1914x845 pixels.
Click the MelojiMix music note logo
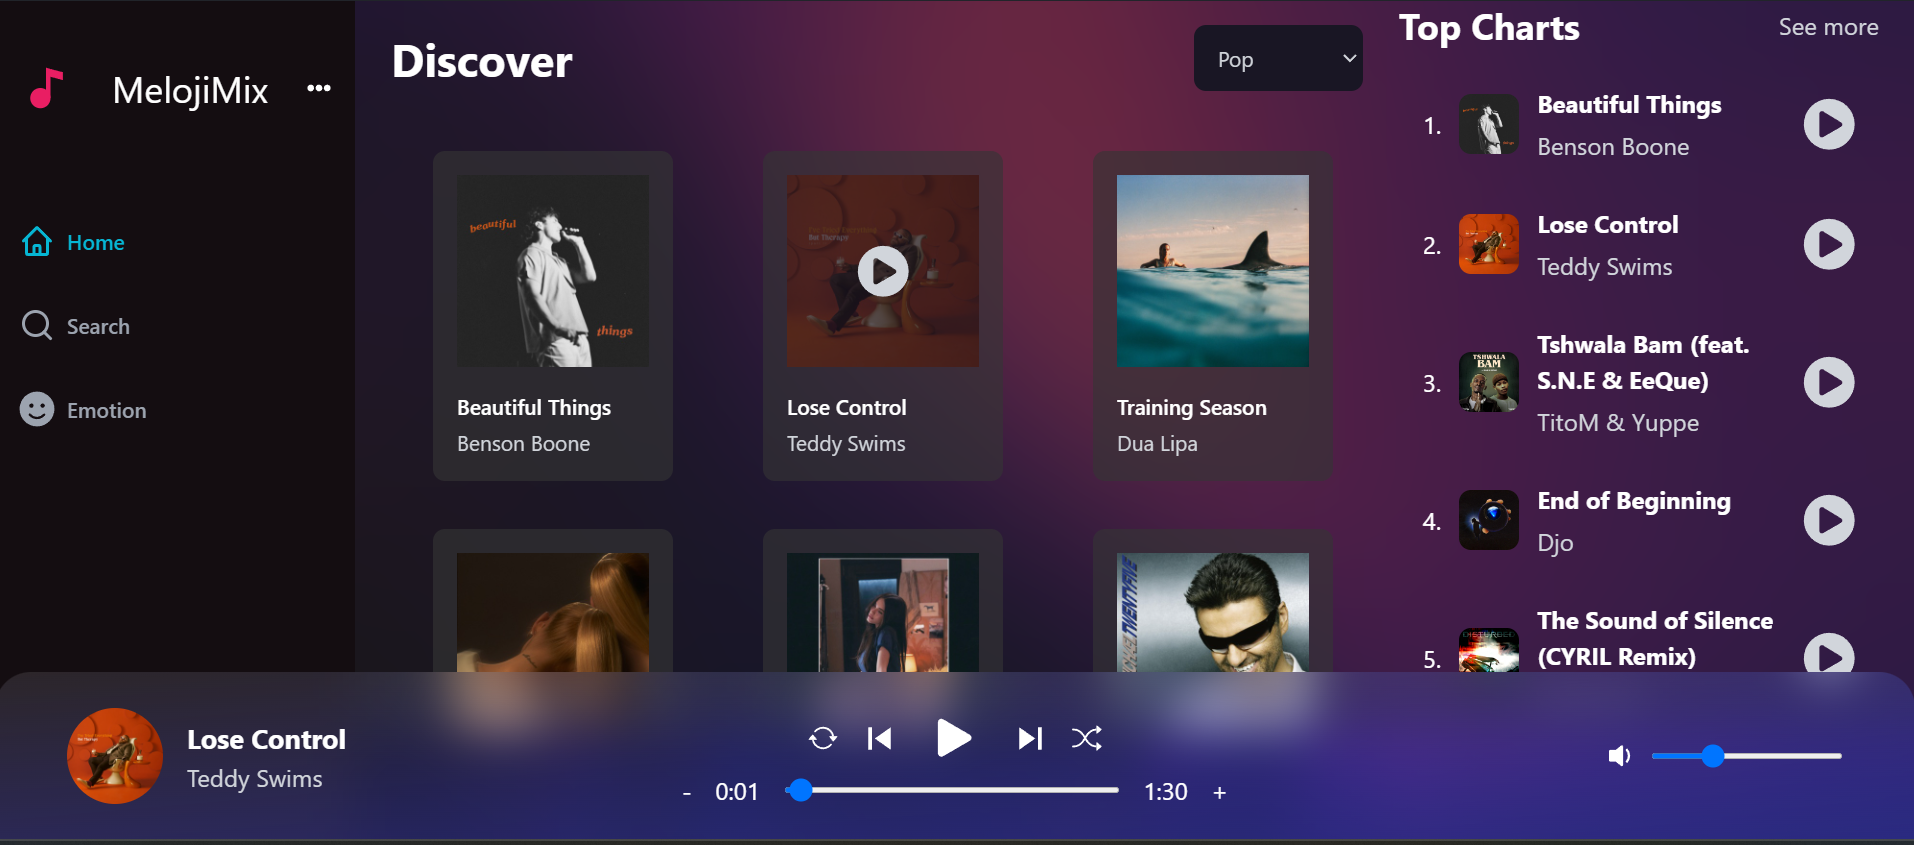click(46, 89)
